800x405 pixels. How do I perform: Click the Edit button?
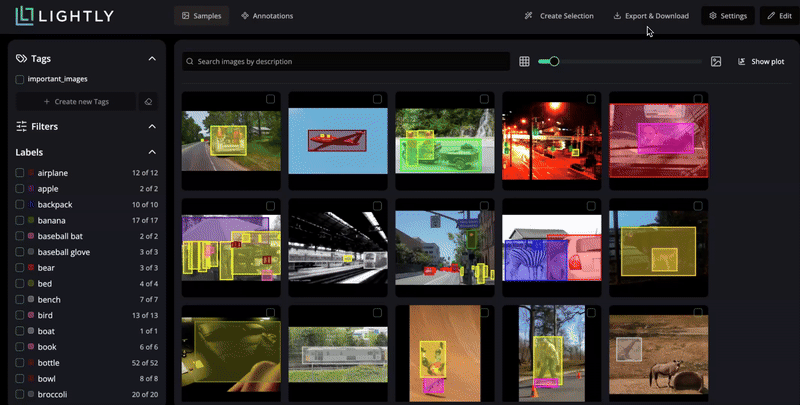pos(780,16)
